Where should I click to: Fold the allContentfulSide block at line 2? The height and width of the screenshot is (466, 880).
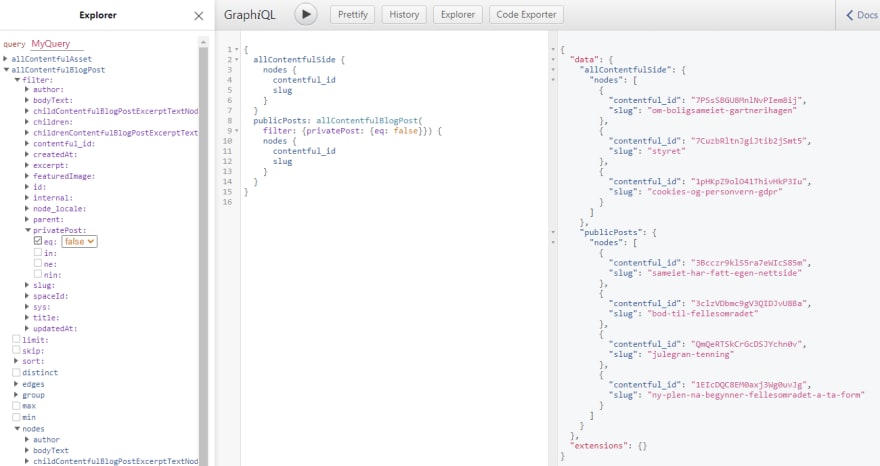pos(236,60)
